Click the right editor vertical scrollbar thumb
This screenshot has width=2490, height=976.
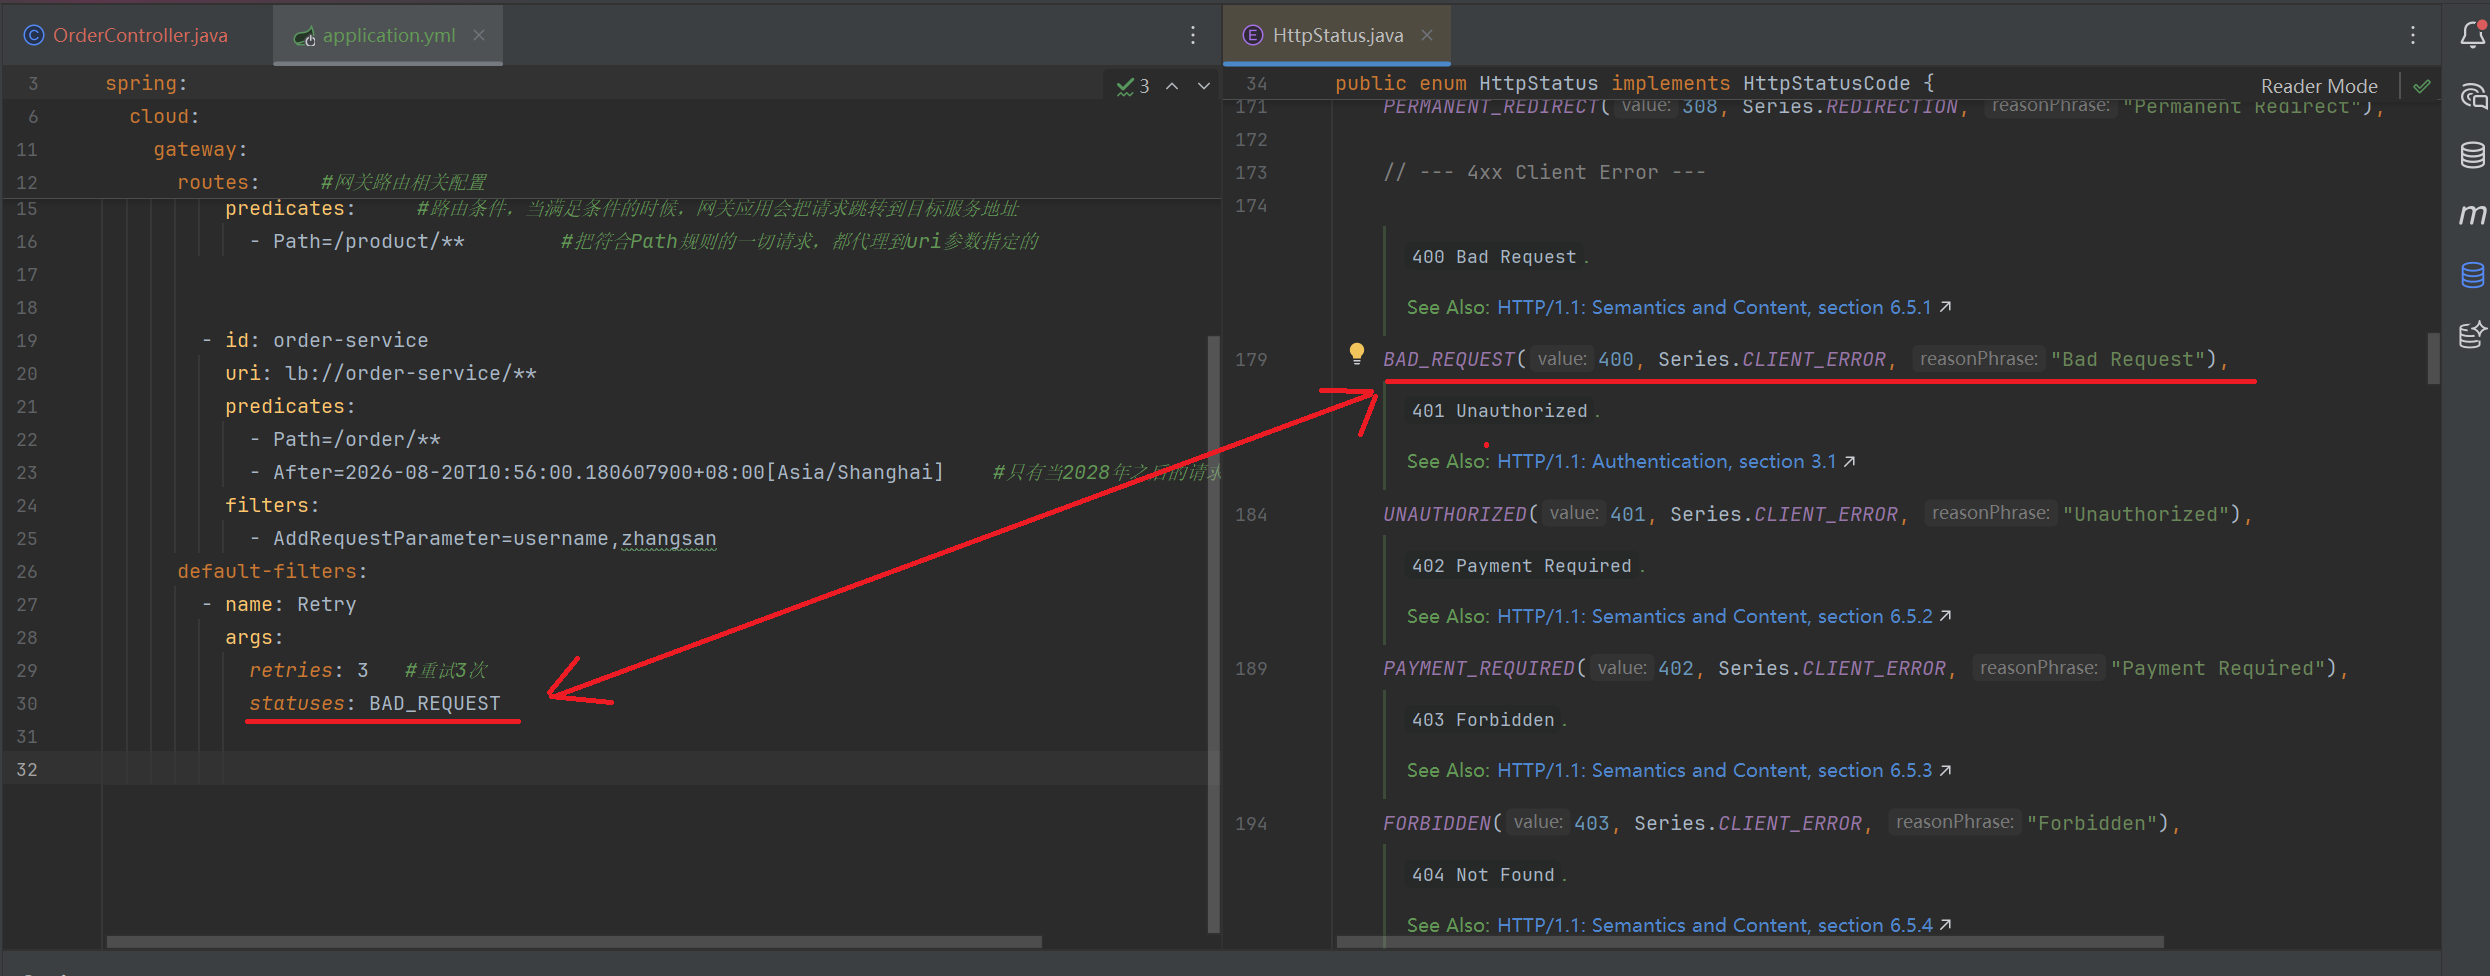tap(2433, 357)
